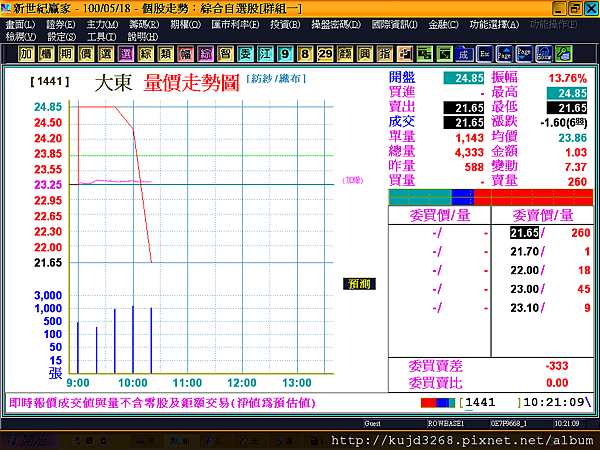Screen dimensions: 600x450
Task: Click the 額 toolbar icon
Action: 345,54
